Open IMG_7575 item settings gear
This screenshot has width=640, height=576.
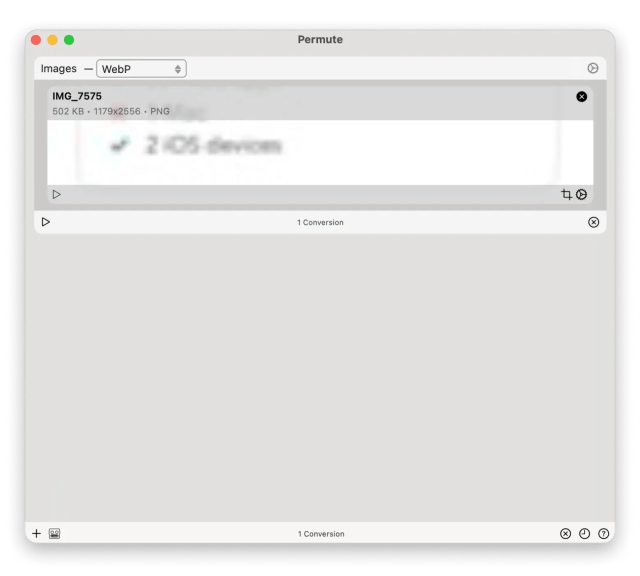click(581, 194)
